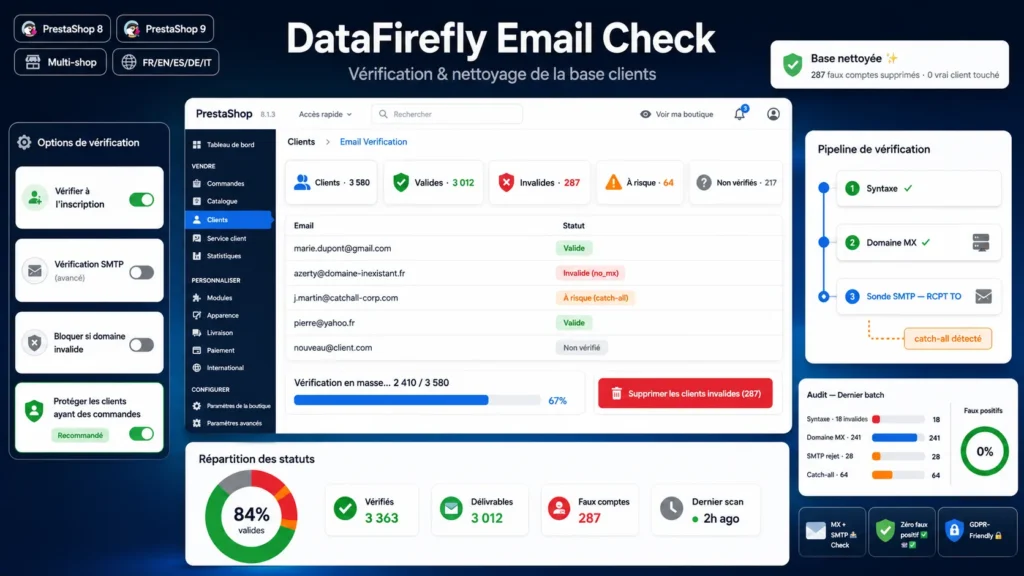This screenshot has height=576, width=1024.
Task: Click the Invalide (no_mx) status badge
Action: pyautogui.click(x=590, y=273)
